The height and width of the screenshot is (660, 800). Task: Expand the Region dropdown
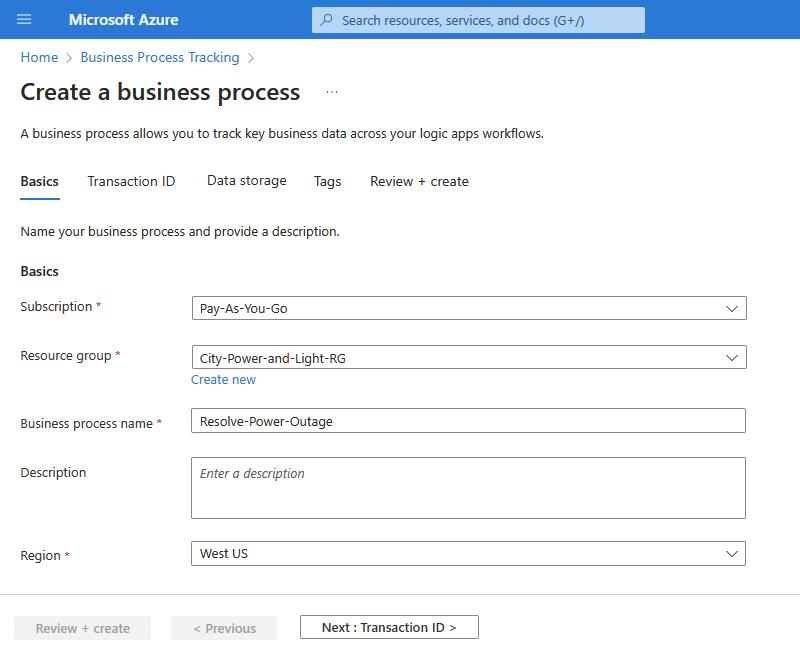pos(468,553)
